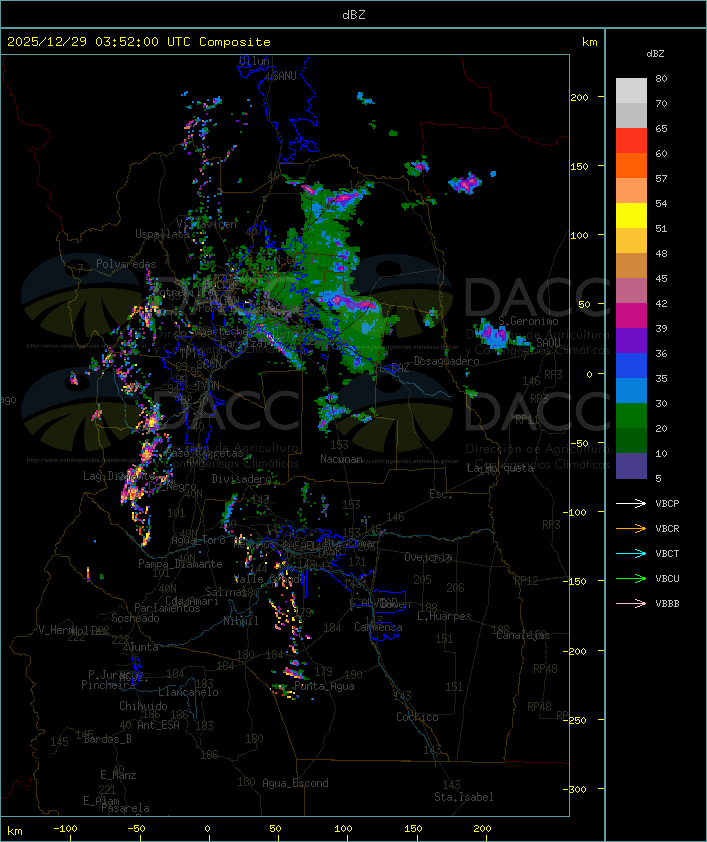Pick the royal blue swatch above legend value 35
Image resolution: width=707 pixels, height=842 pixels.
click(x=631, y=366)
